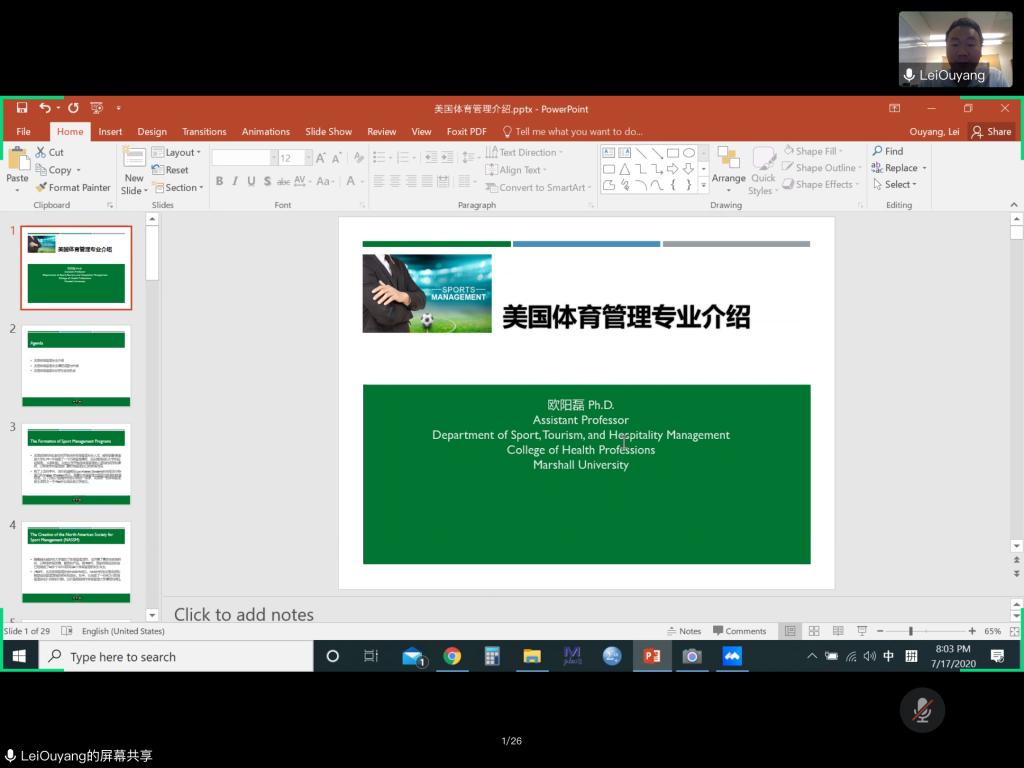Expand the Layout dropdown
This screenshot has width=1024, height=768.
point(177,153)
